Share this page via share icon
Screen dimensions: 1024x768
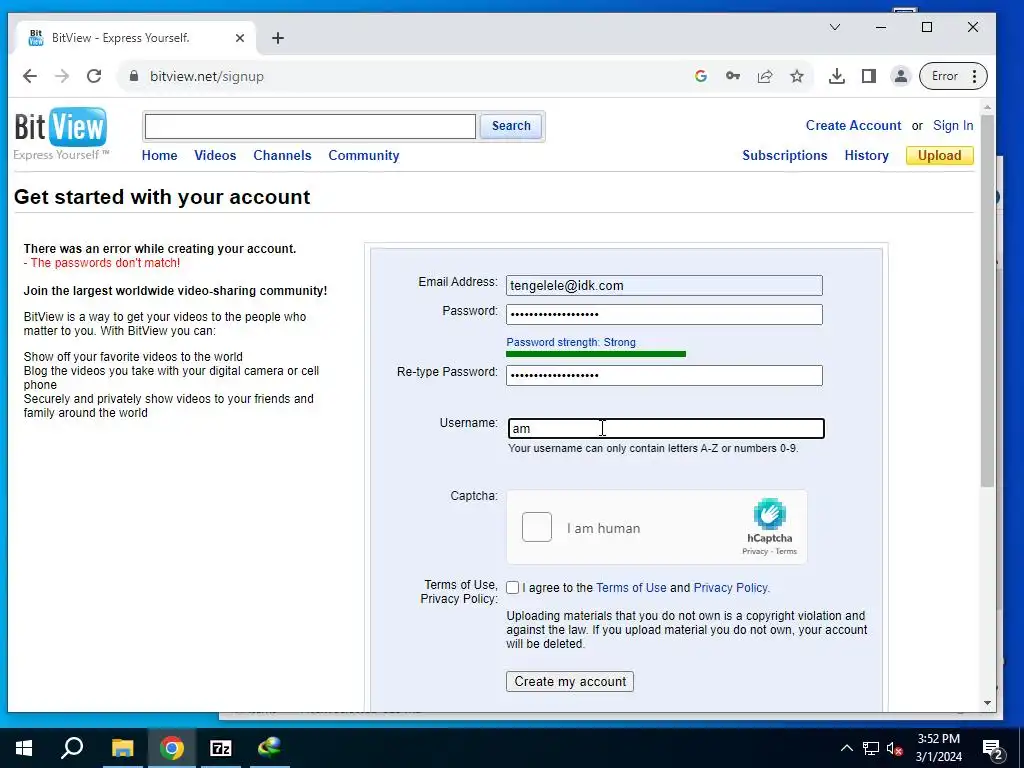coord(765,76)
